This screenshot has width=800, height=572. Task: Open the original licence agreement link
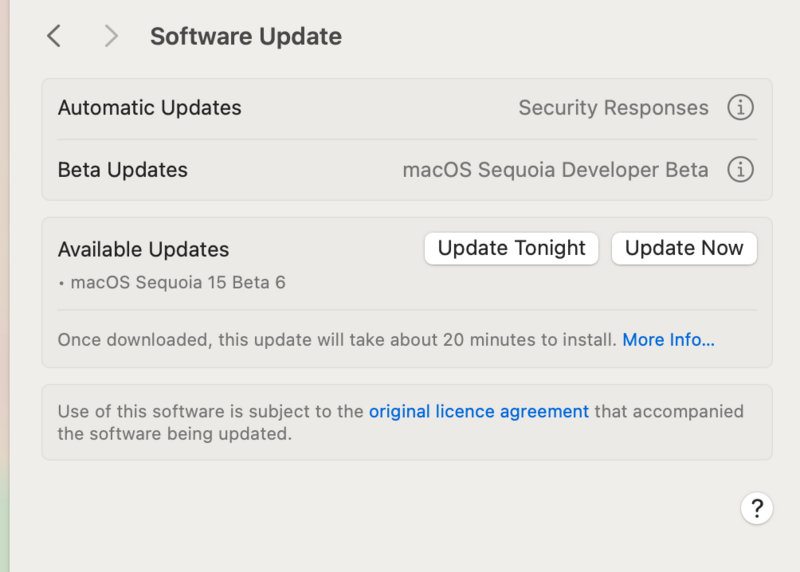(479, 411)
